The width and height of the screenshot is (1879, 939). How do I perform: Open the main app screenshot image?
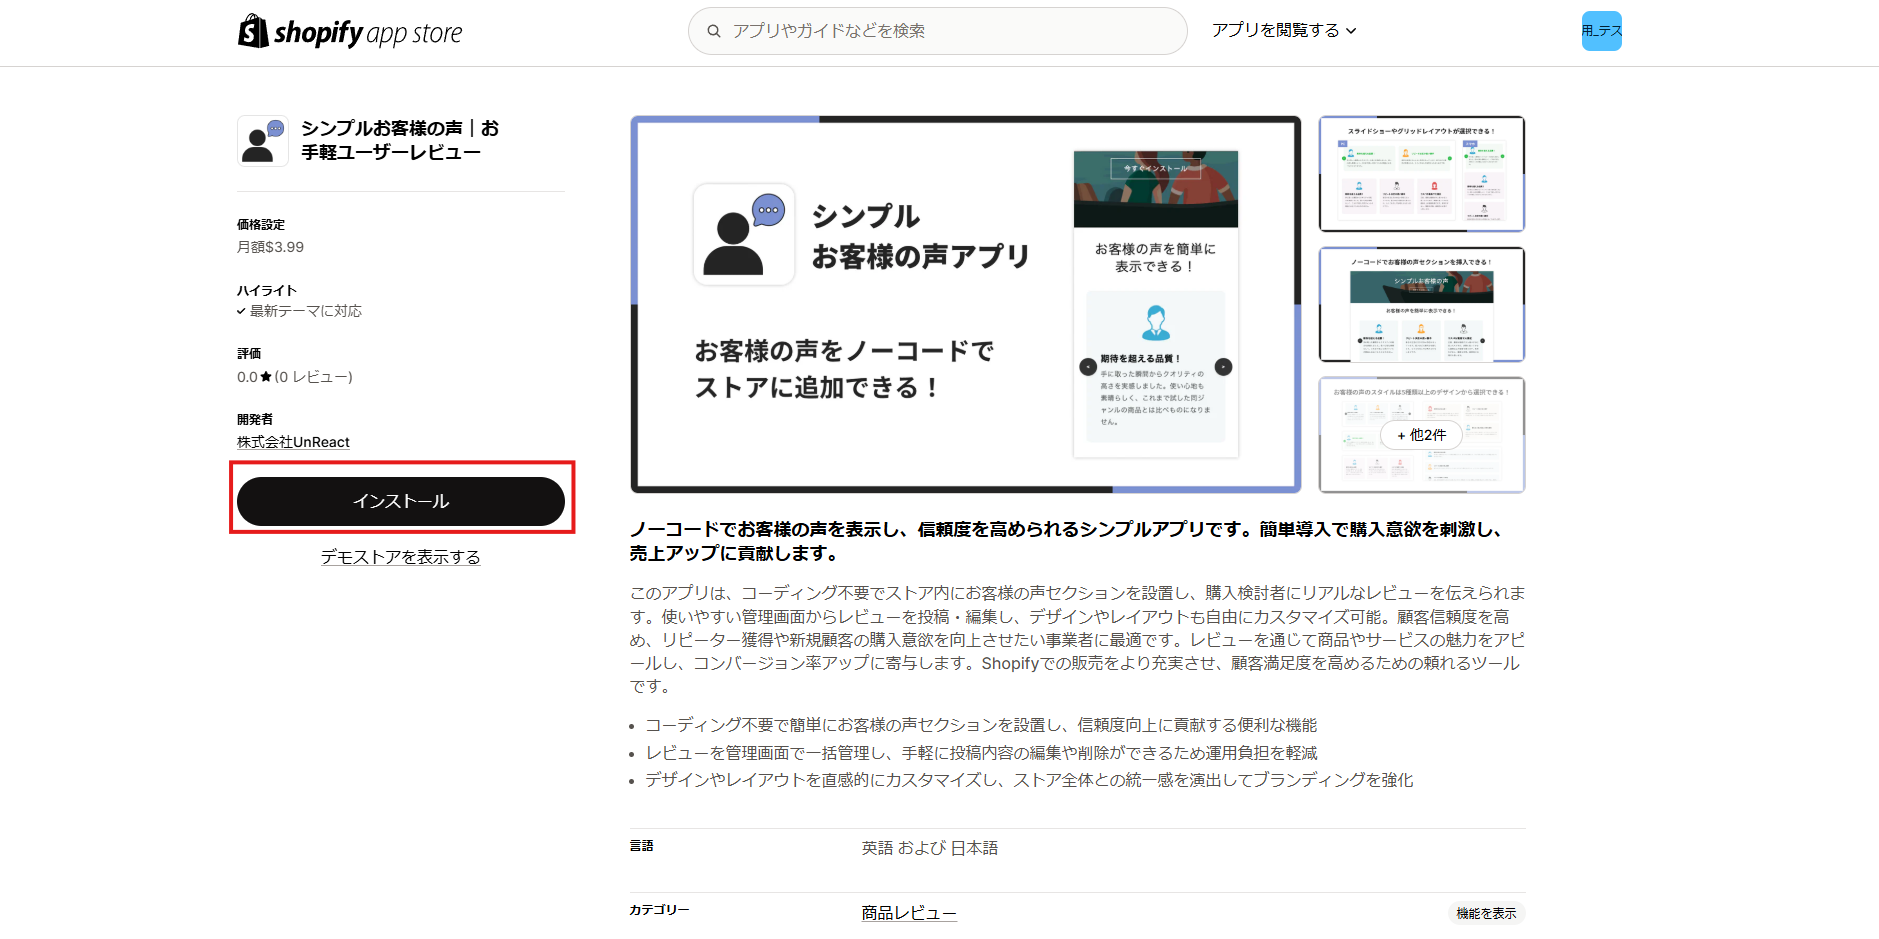pyautogui.click(x=966, y=304)
